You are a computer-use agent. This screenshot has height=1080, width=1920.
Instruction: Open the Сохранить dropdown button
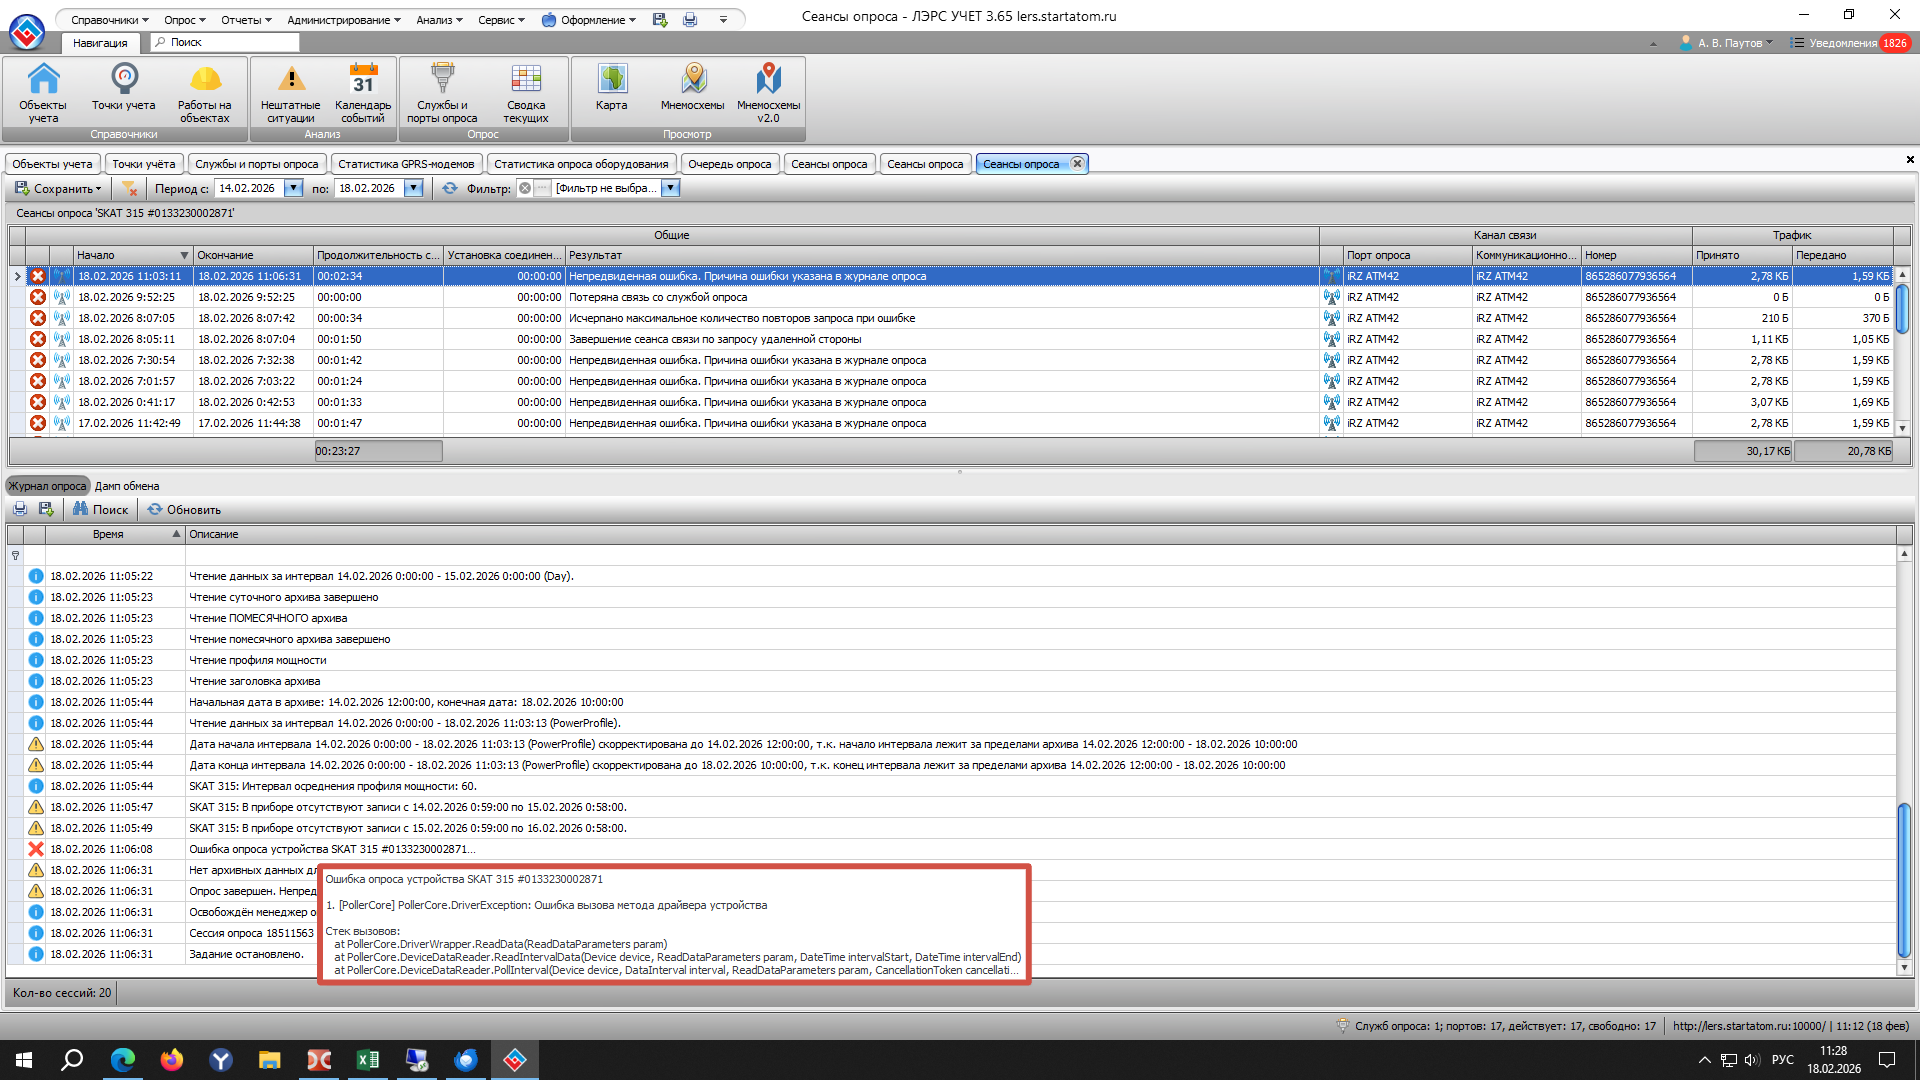coord(59,188)
